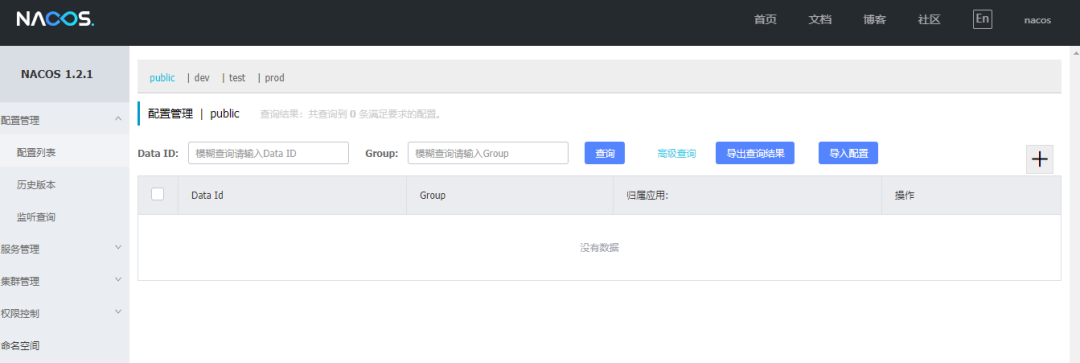Open 文档 in the top navigation
This screenshot has height=363, width=1080.
coord(820,19)
